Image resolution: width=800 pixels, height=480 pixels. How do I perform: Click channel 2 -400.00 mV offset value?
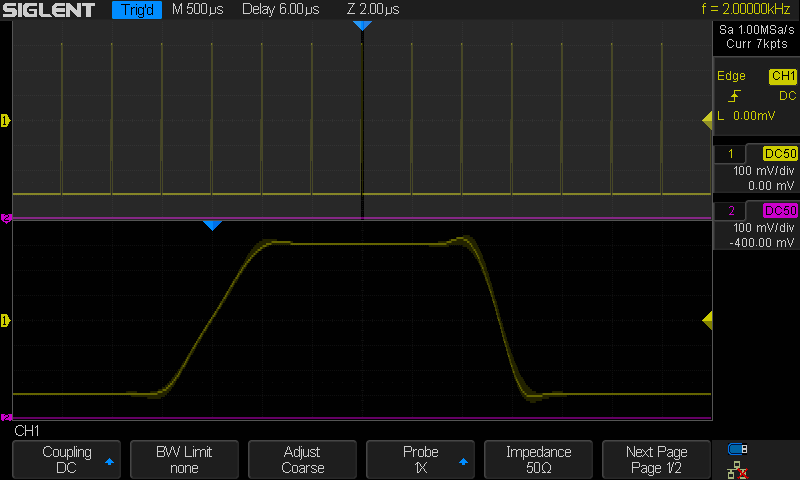[764, 243]
